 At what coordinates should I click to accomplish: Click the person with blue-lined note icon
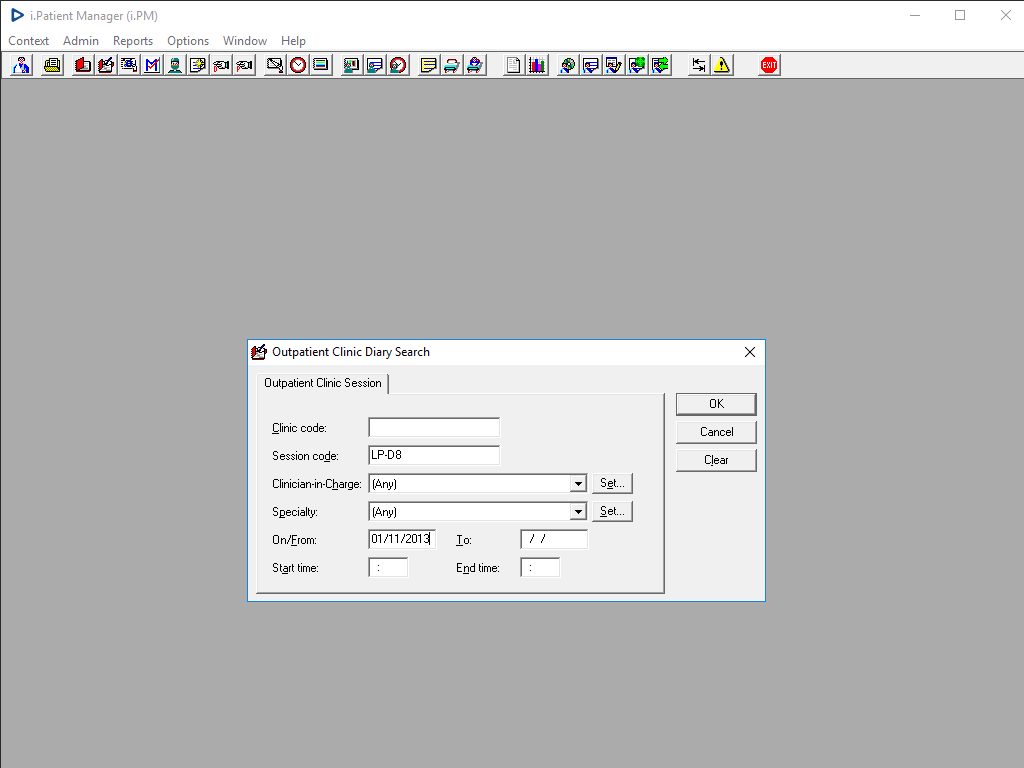(x=374, y=65)
